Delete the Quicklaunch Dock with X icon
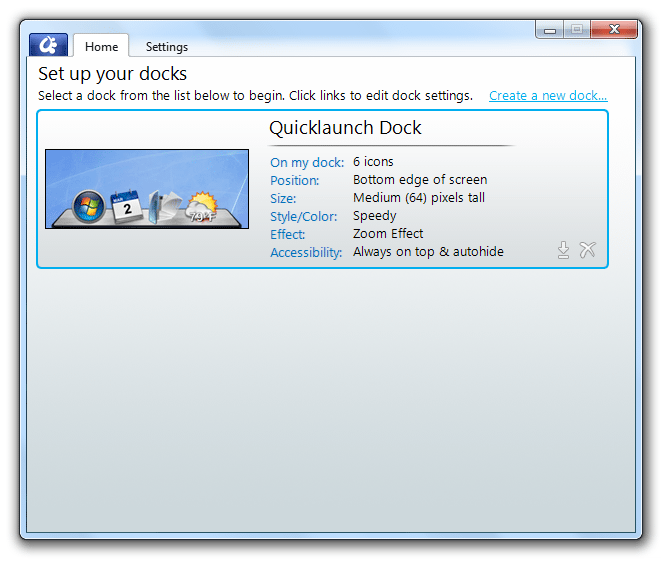 tap(588, 250)
